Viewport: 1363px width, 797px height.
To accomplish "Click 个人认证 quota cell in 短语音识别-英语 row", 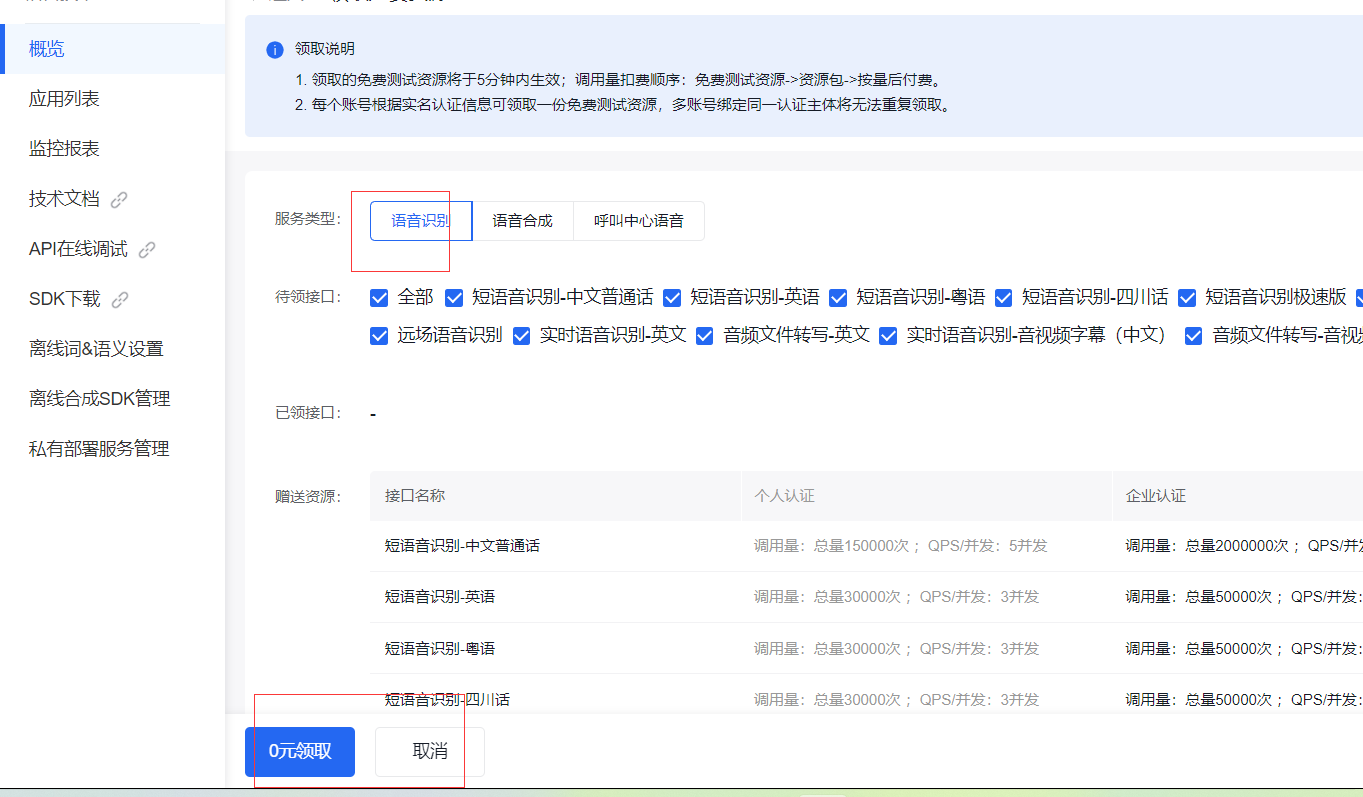I will coord(897,597).
